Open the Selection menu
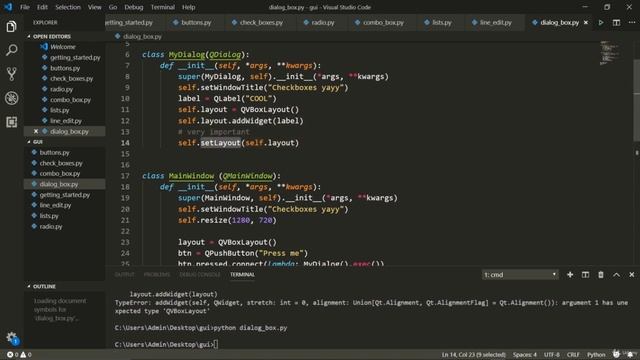The width and height of the screenshot is (640, 360). [68, 7]
